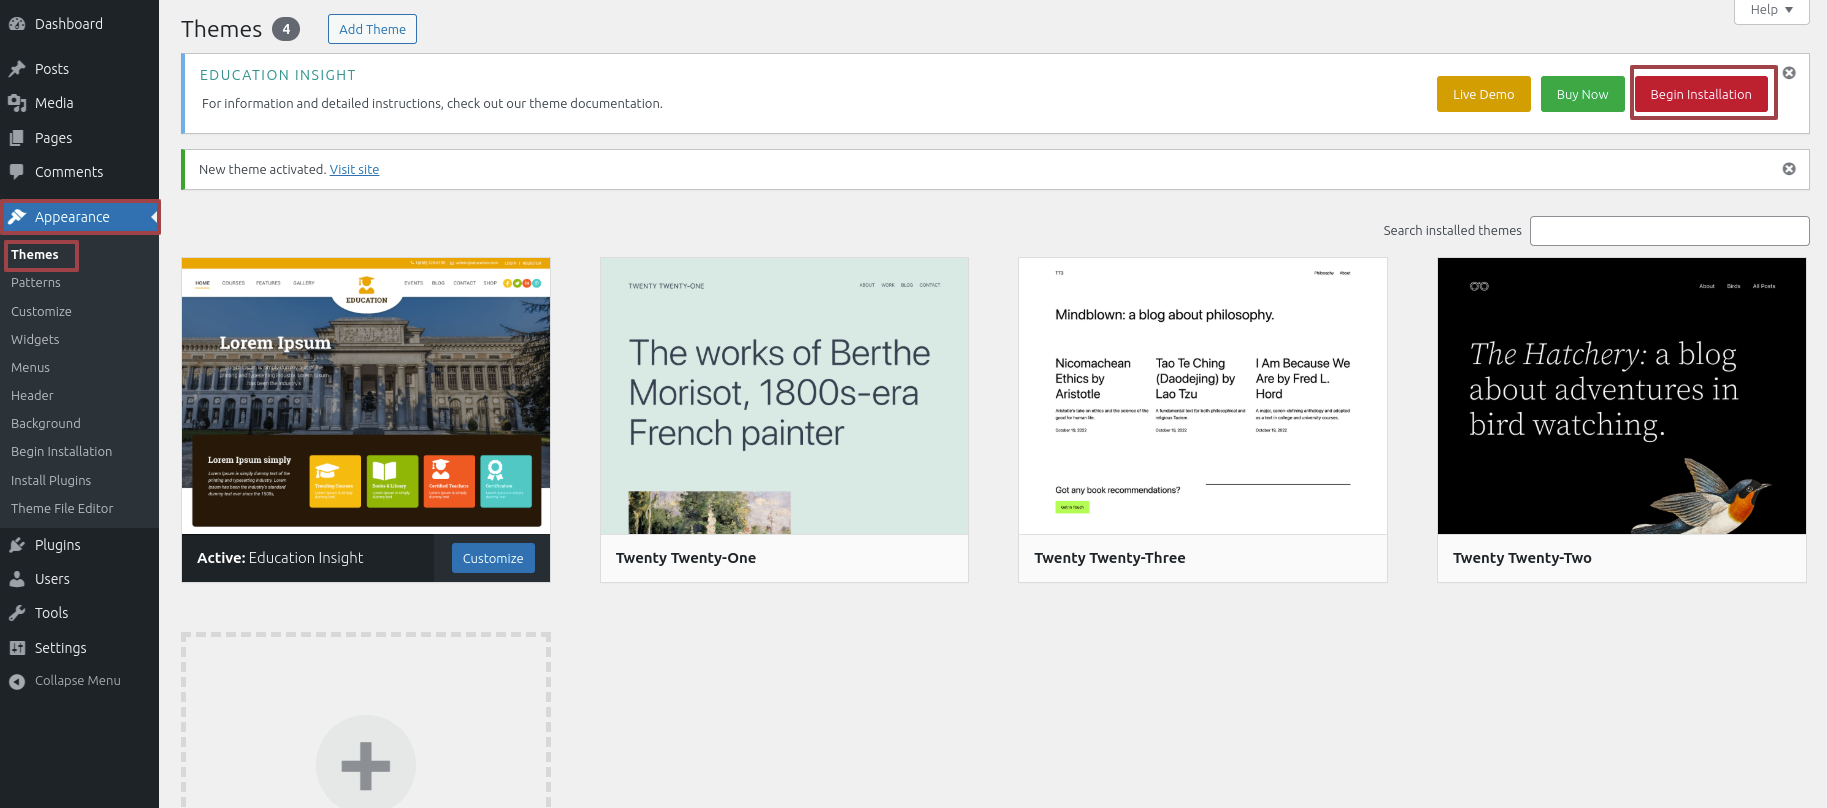The height and width of the screenshot is (808, 1827).
Task: Click the Settings sliders icon
Action: click(x=17, y=648)
